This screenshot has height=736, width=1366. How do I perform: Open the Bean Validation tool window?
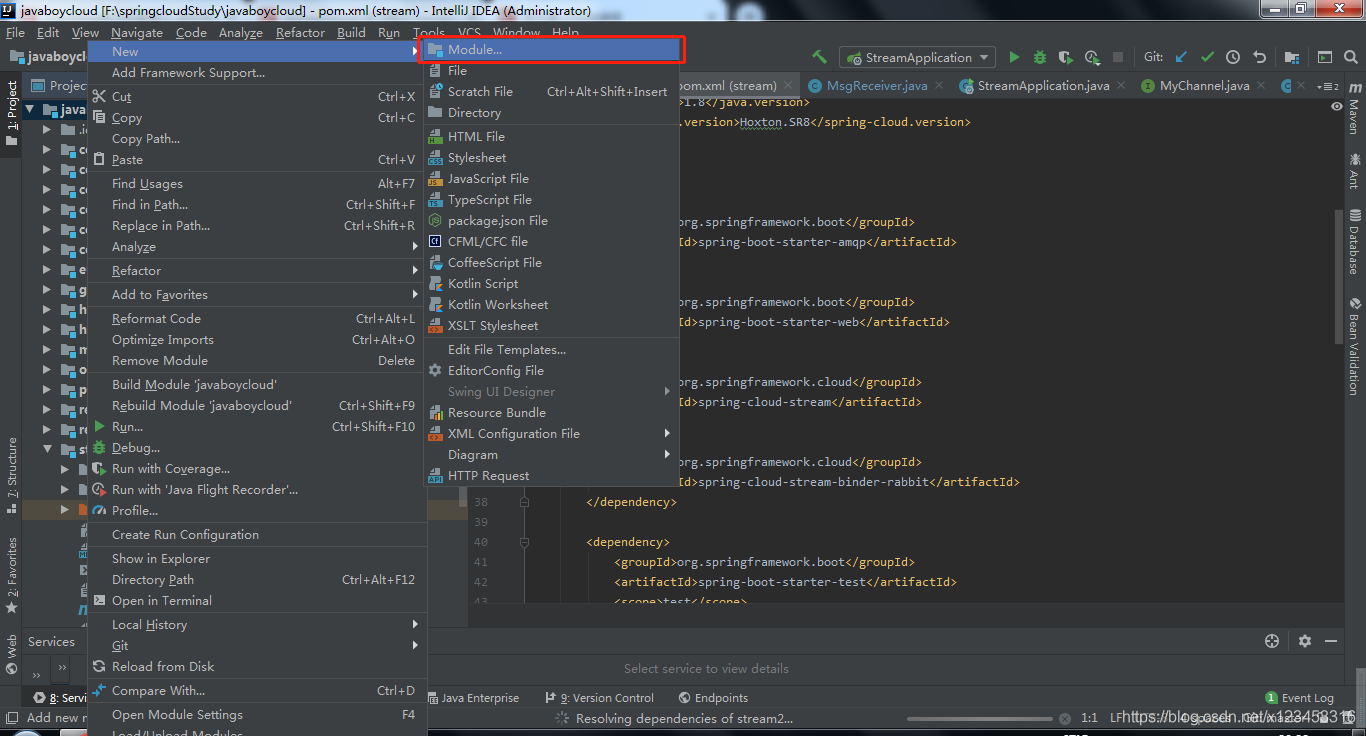(x=1354, y=346)
